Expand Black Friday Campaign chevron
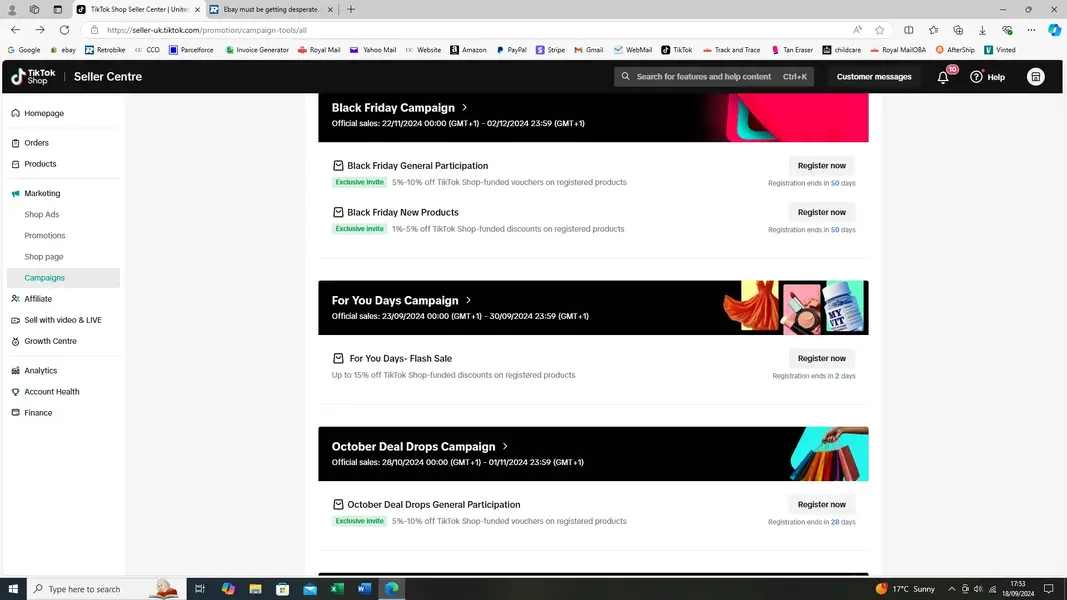Image resolution: width=1067 pixels, height=600 pixels. pos(465,107)
